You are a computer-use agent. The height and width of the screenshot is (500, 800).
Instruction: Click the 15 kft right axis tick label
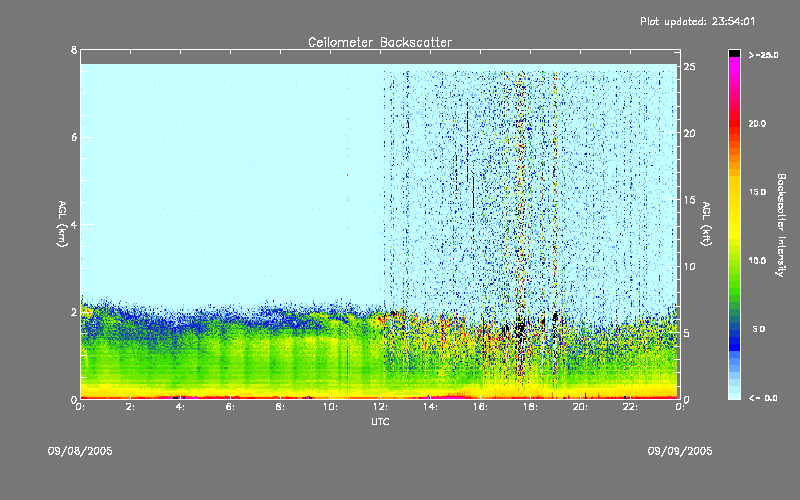pos(689,200)
